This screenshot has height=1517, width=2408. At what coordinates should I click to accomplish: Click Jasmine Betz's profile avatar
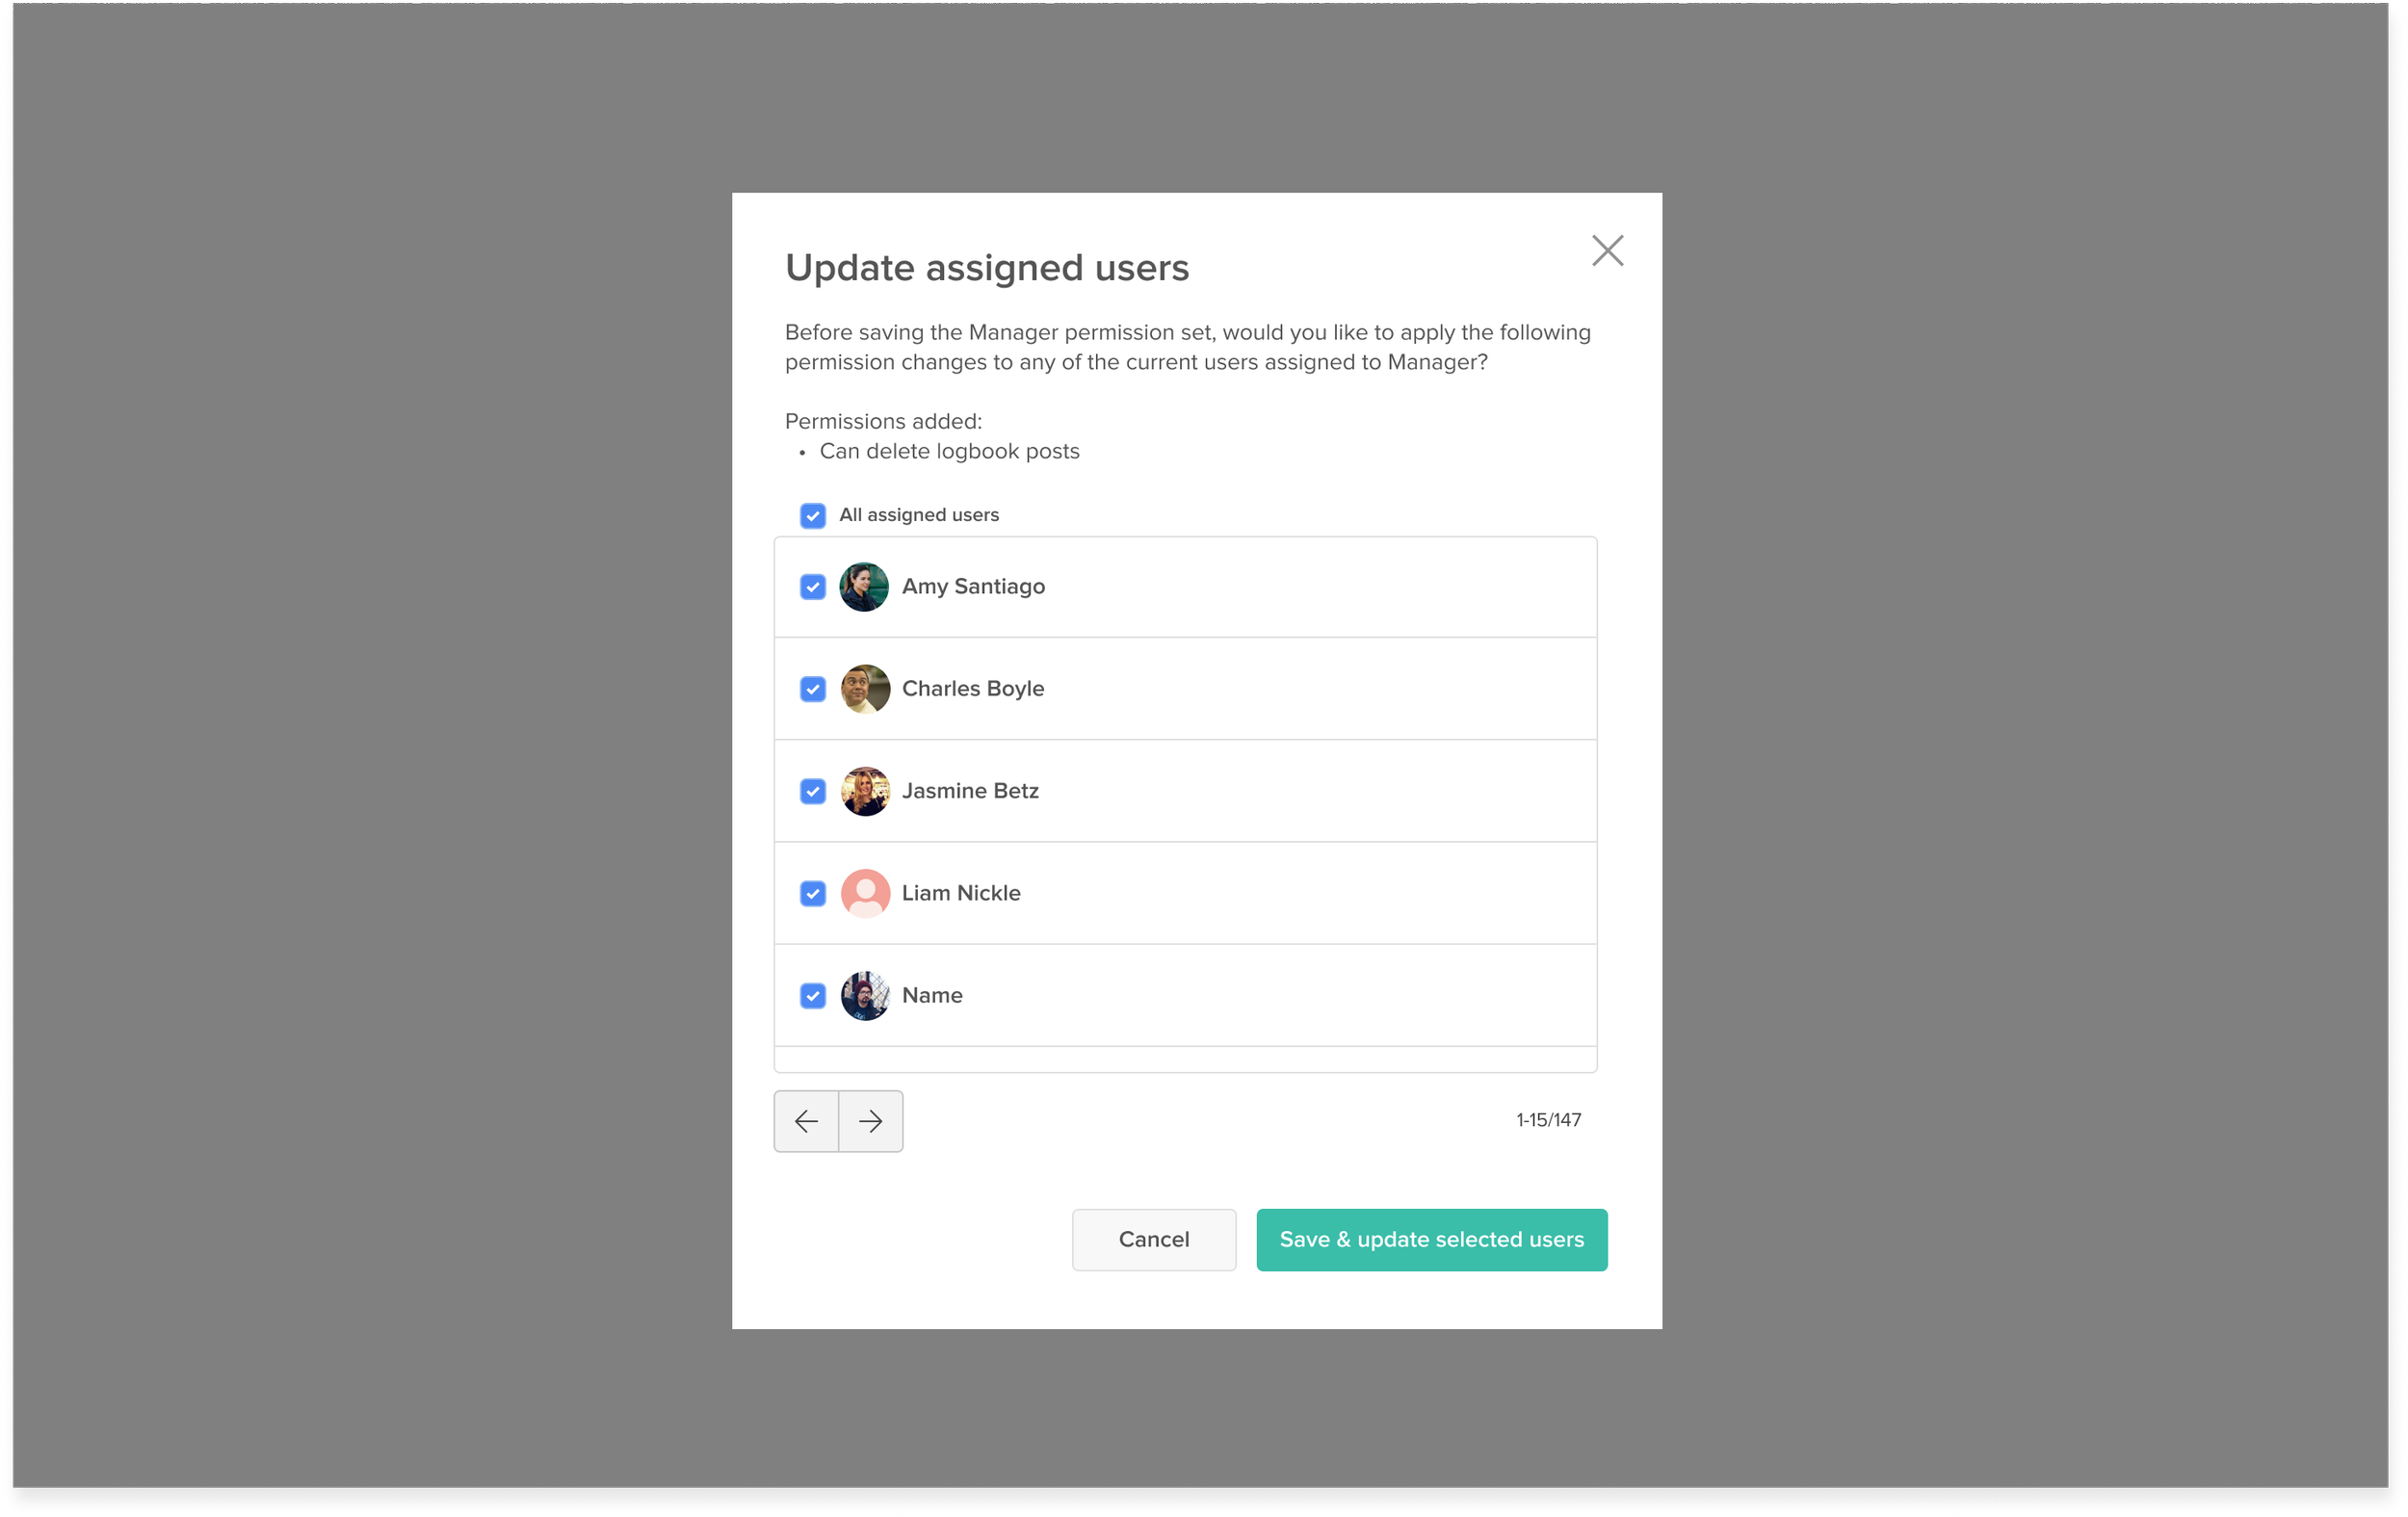(865, 791)
